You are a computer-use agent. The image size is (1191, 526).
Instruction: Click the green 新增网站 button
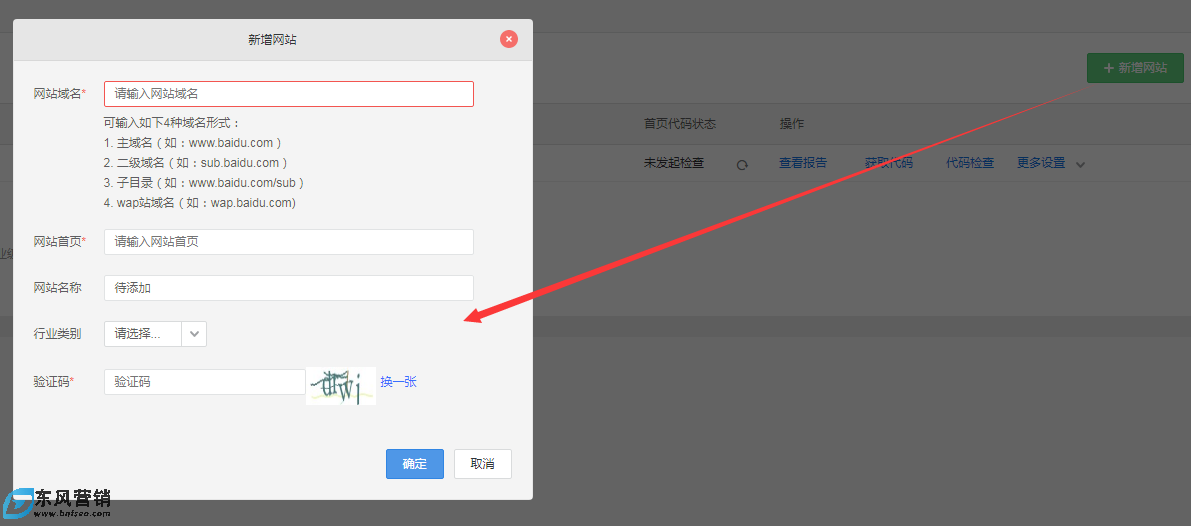tap(1136, 68)
